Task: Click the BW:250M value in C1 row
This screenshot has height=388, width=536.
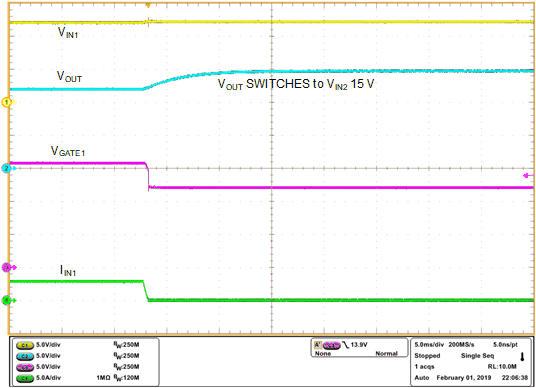Action: (x=126, y=346)
